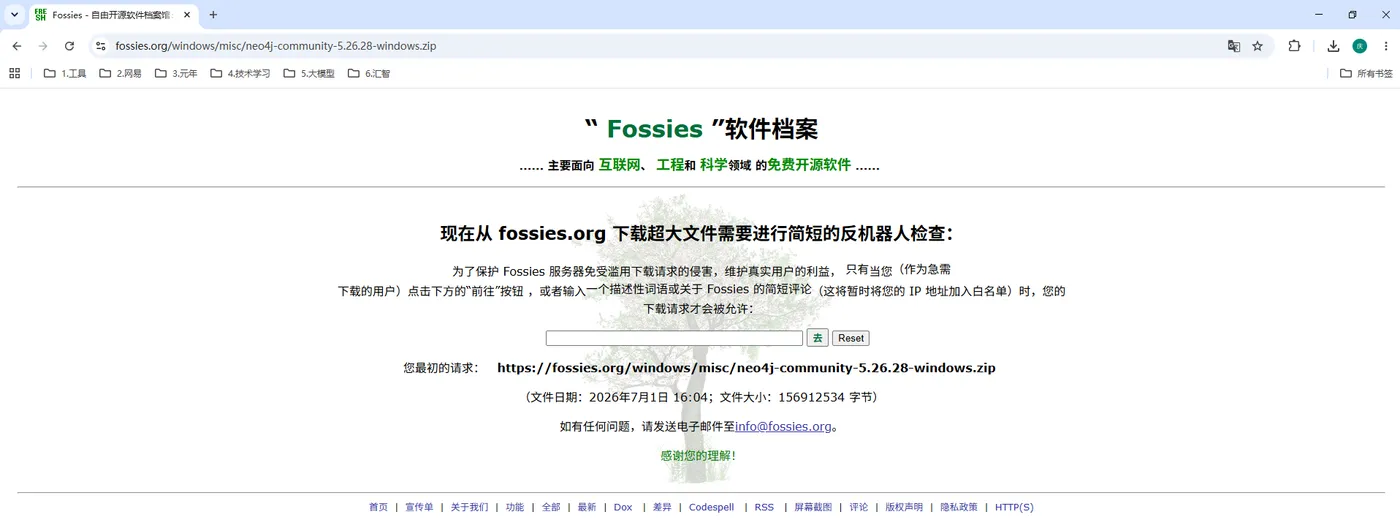The height and width of the screenshot is (528, 1400).
Task: Open the 全部 footer link
Action: click(x=551, y=507)
